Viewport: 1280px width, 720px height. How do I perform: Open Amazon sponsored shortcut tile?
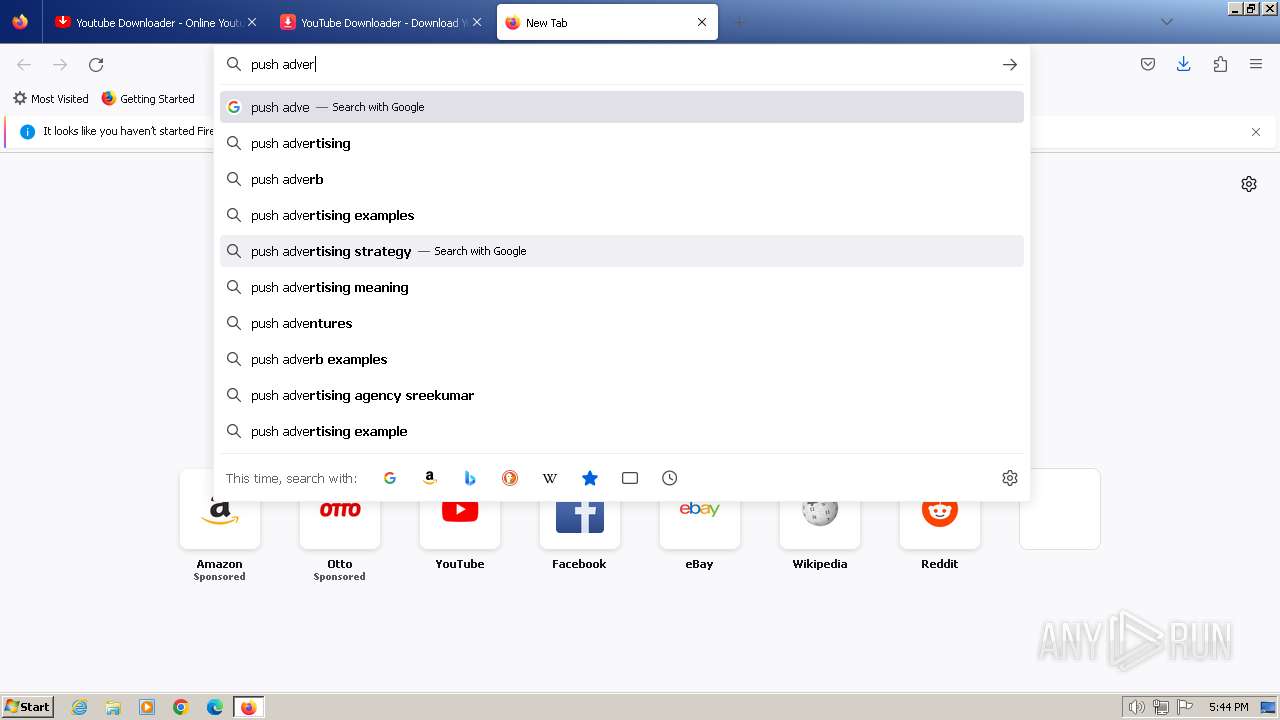point(220,525)
